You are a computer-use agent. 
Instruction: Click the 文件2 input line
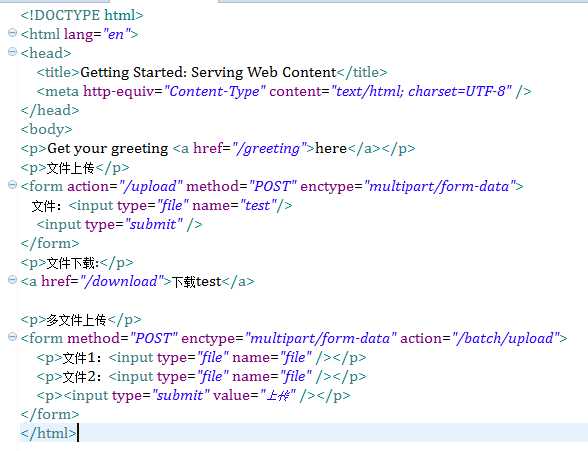201,377
